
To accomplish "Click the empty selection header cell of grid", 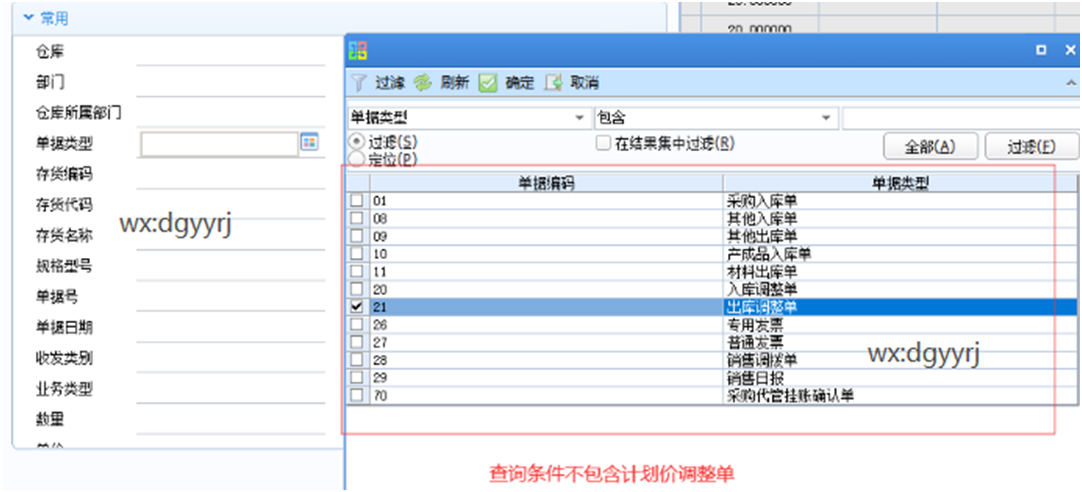I will pos(357,183).
